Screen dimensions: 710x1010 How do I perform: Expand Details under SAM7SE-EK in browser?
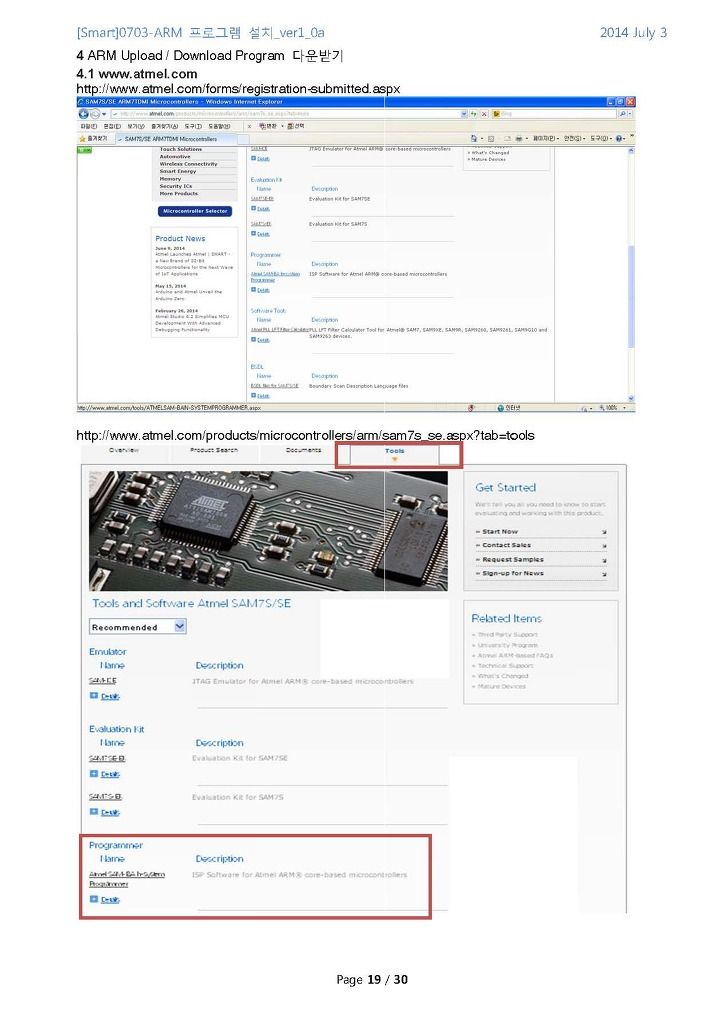260,209
